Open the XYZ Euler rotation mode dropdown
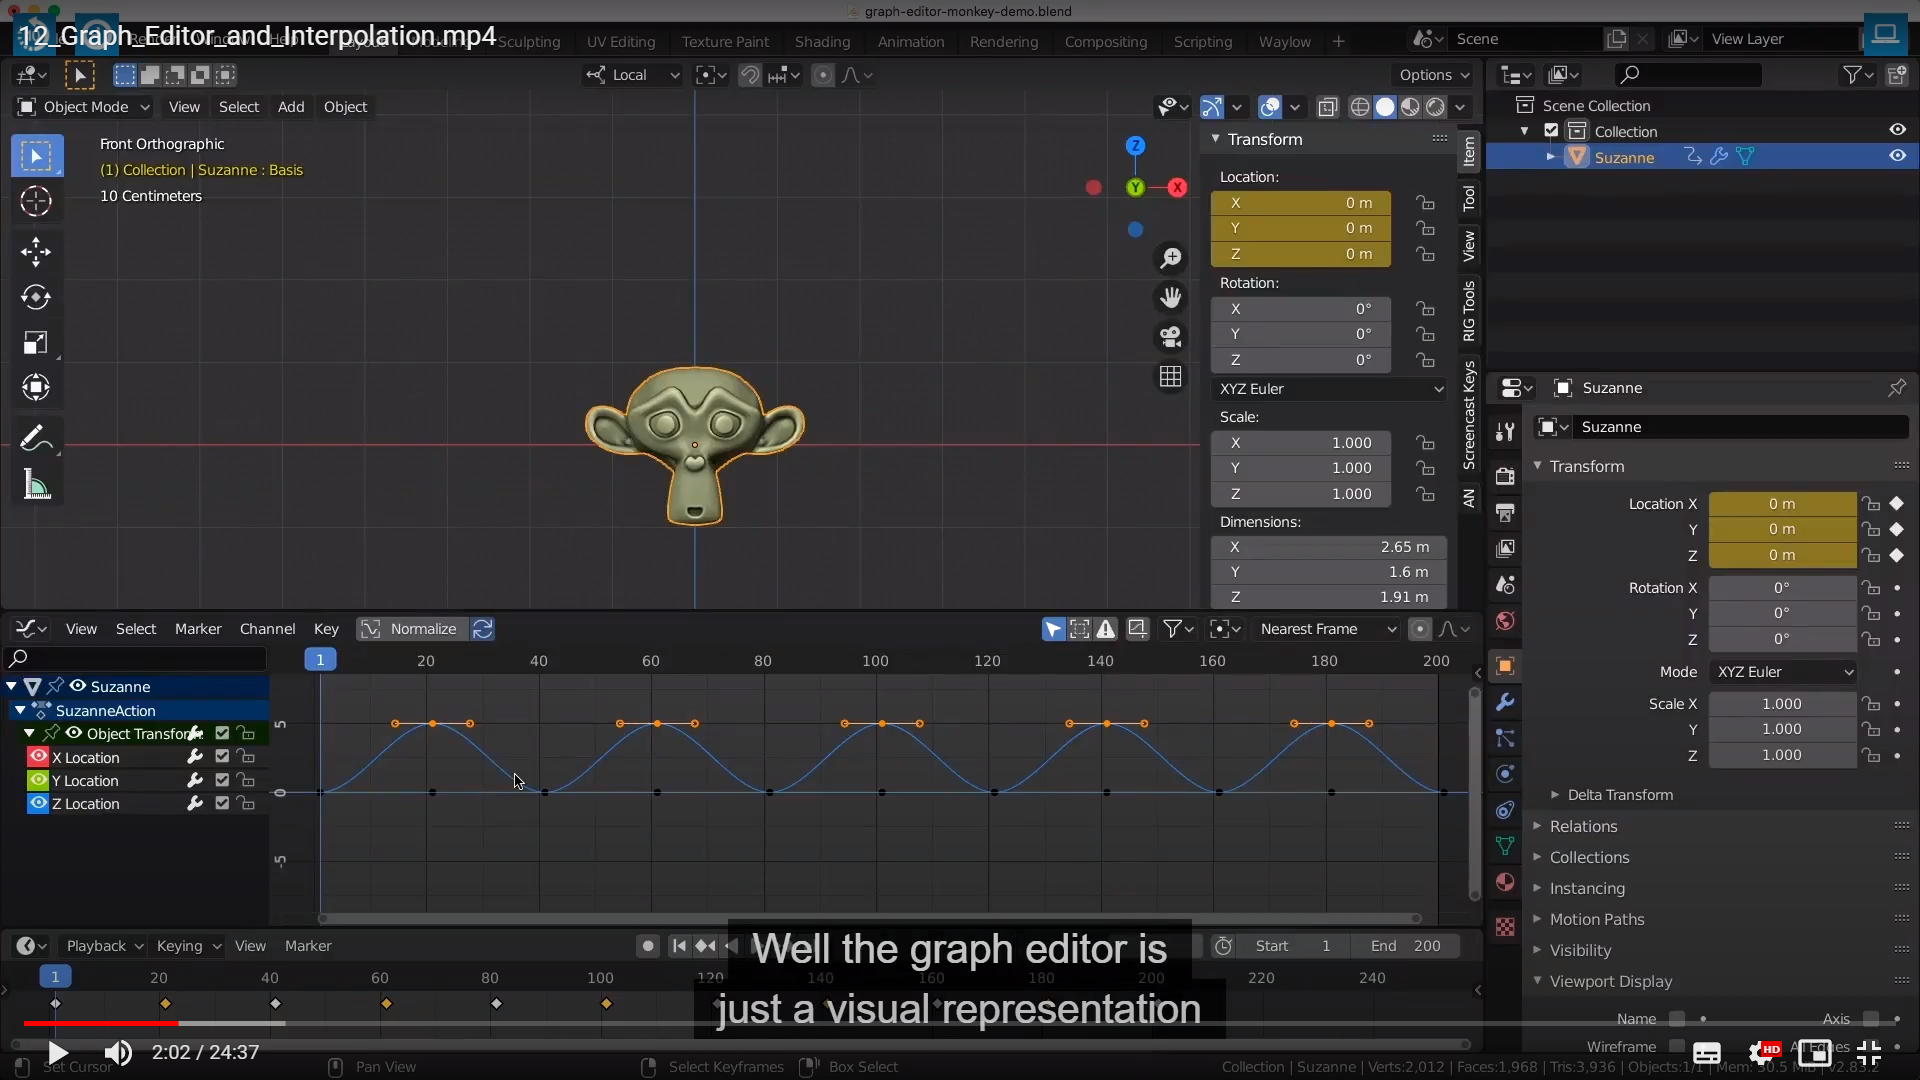 coord(1330,389)
